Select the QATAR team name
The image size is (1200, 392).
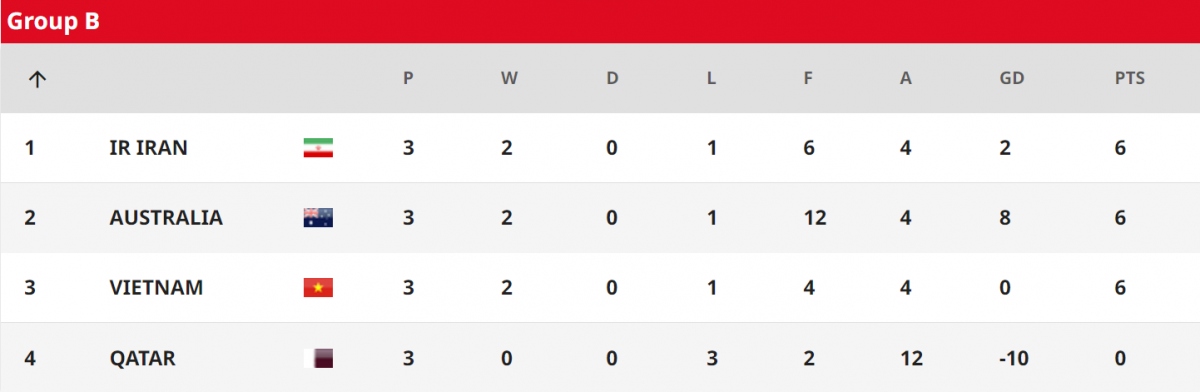click(143, 358)
